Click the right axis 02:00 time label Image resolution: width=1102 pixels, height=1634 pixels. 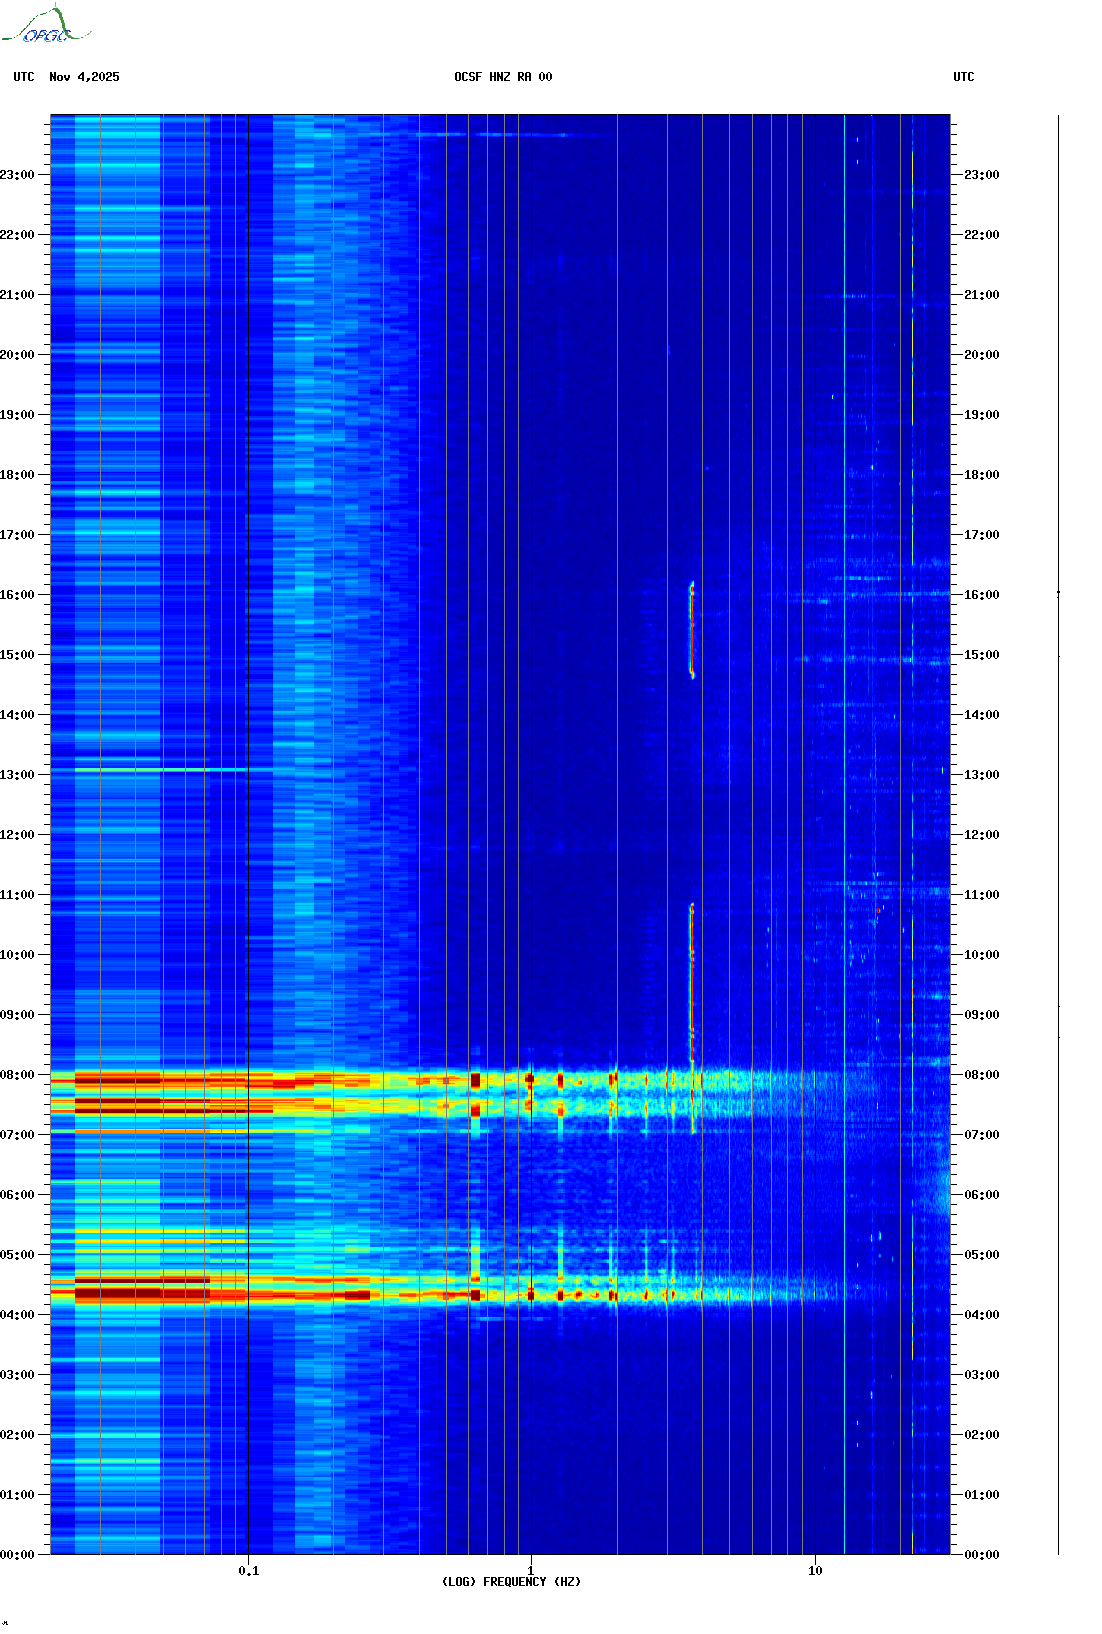pos(982,1435)
